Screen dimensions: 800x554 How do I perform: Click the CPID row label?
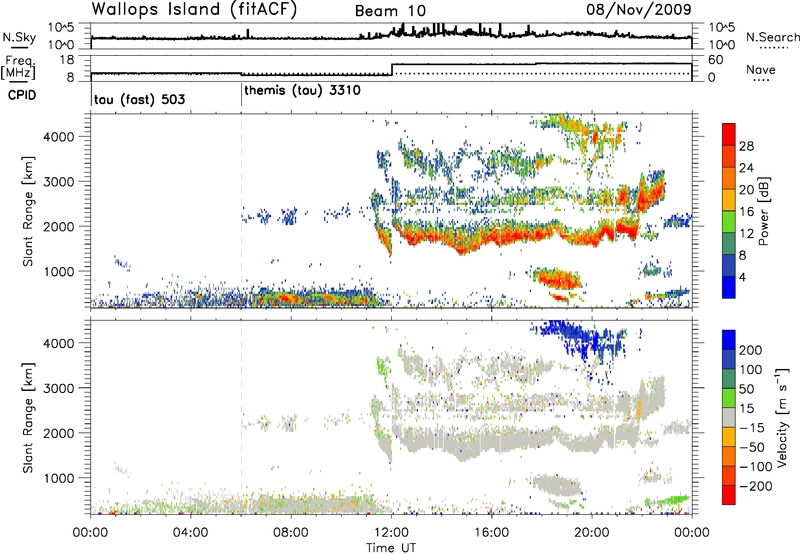tap(22, 95)
